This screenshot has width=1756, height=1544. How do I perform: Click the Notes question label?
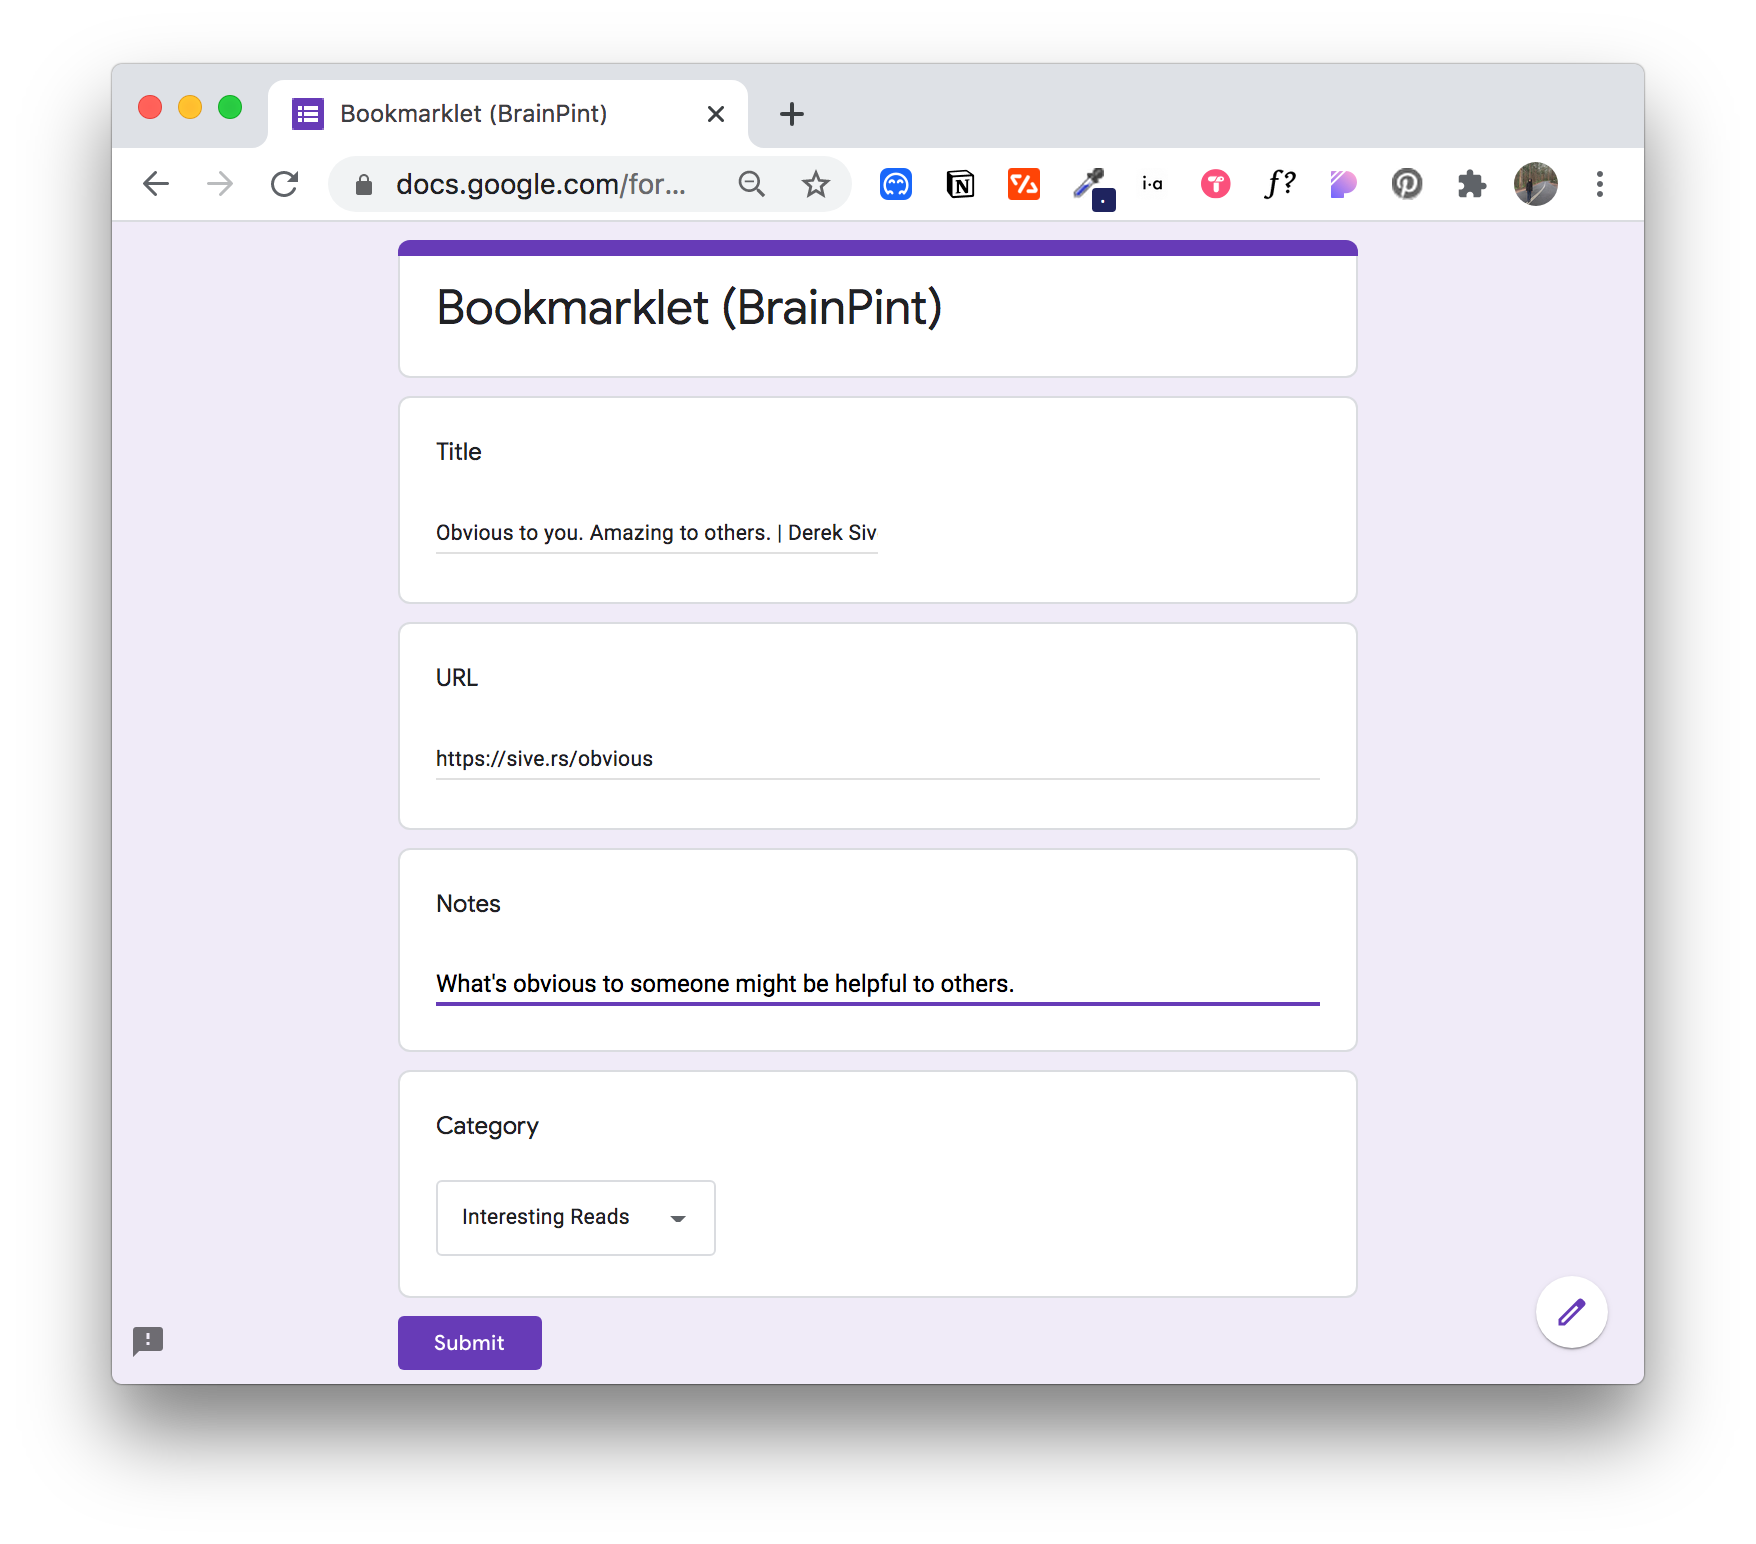468,904
